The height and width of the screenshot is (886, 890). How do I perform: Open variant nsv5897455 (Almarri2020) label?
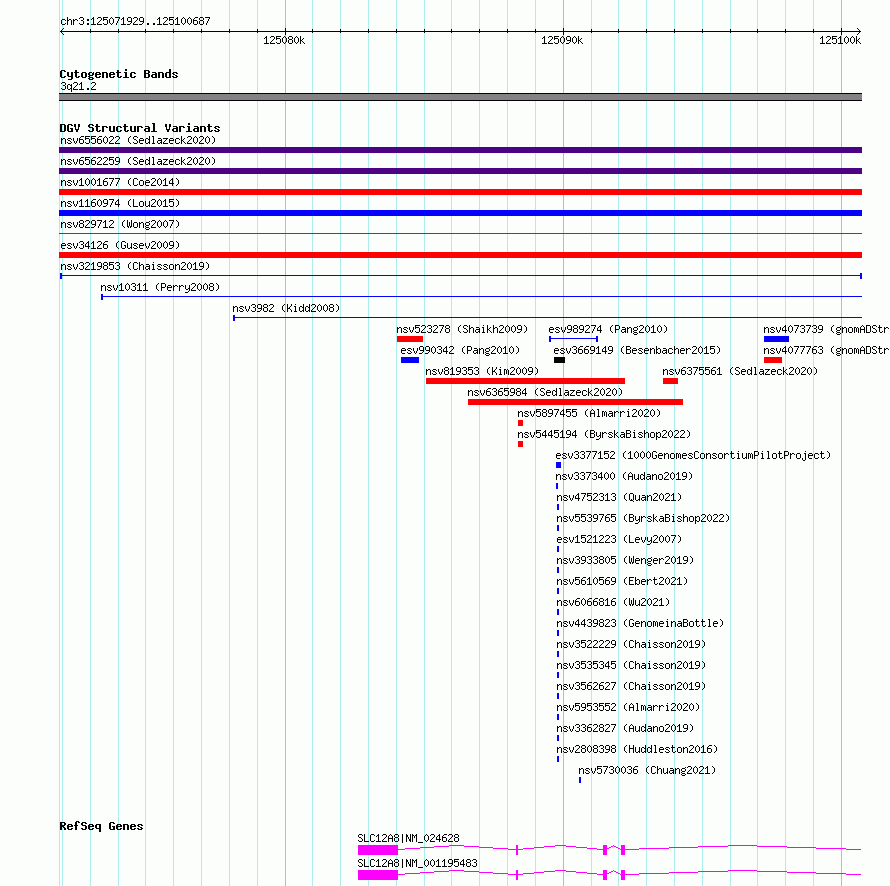(x=589, y=413)
